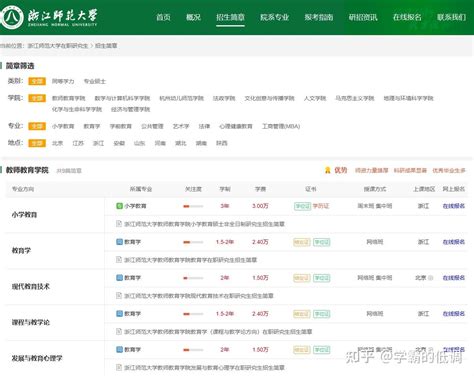Click the info icon next to 北京 location
The width and height of the screenshot is (474, 376).
[430, 278]
